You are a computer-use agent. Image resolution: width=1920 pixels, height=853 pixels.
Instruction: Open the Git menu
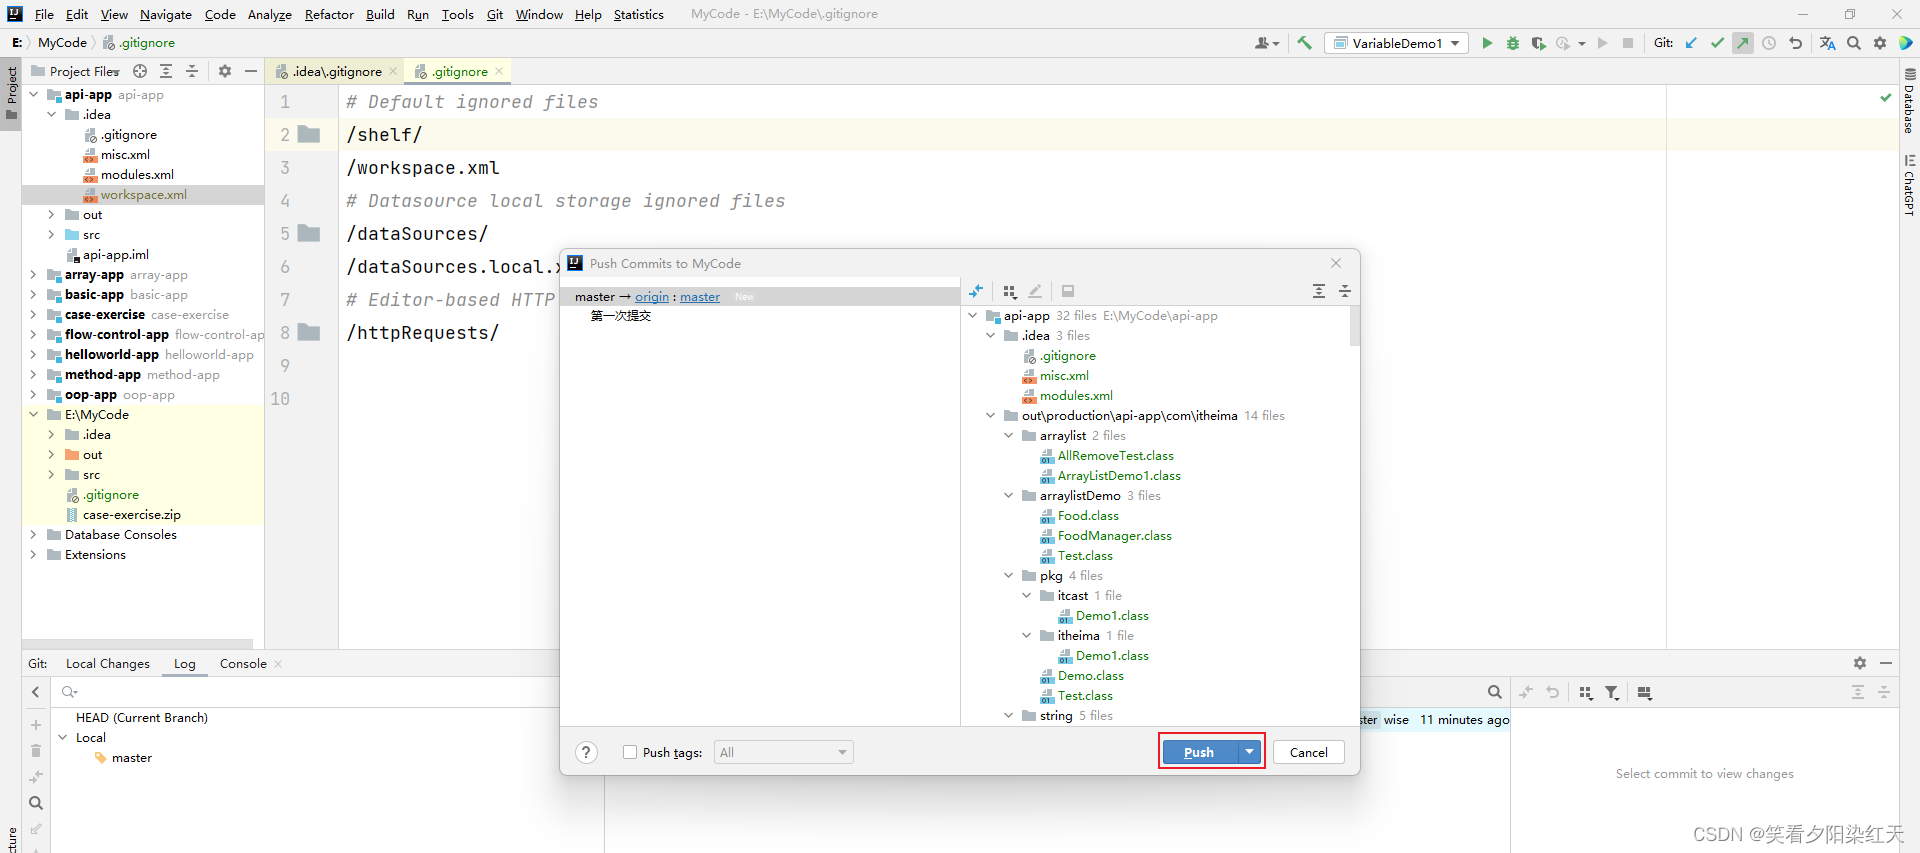pyautogui.click(x=495, y=14)
